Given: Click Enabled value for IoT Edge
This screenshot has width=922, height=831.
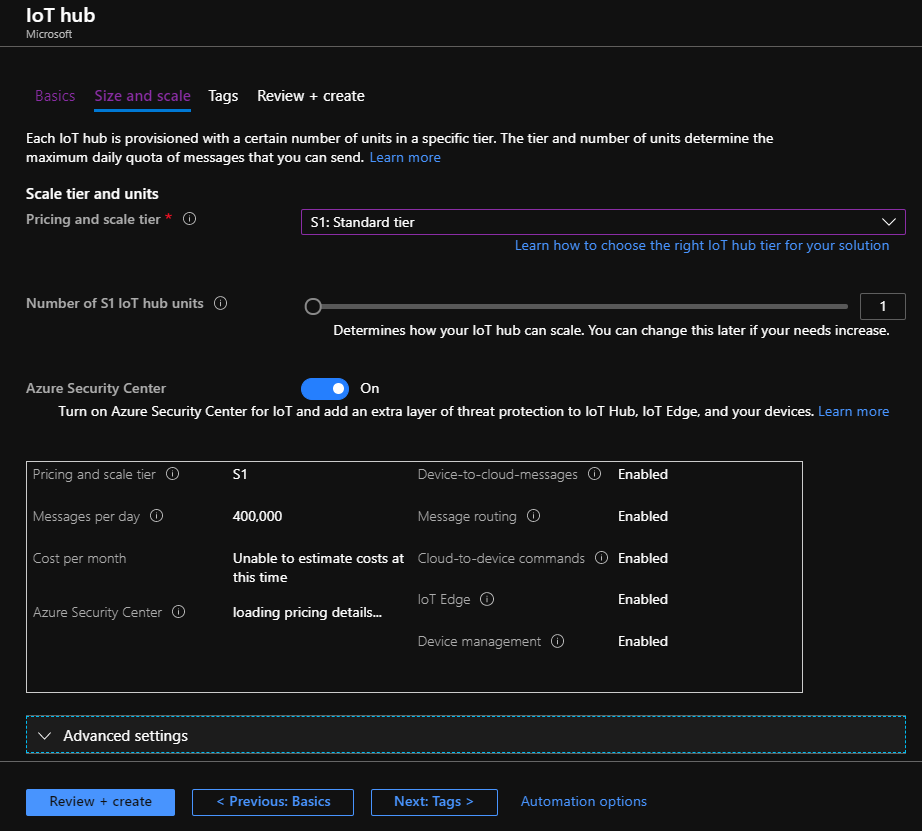Looking at the screenshot, I should pyautogui.click(x=643, y=599).
